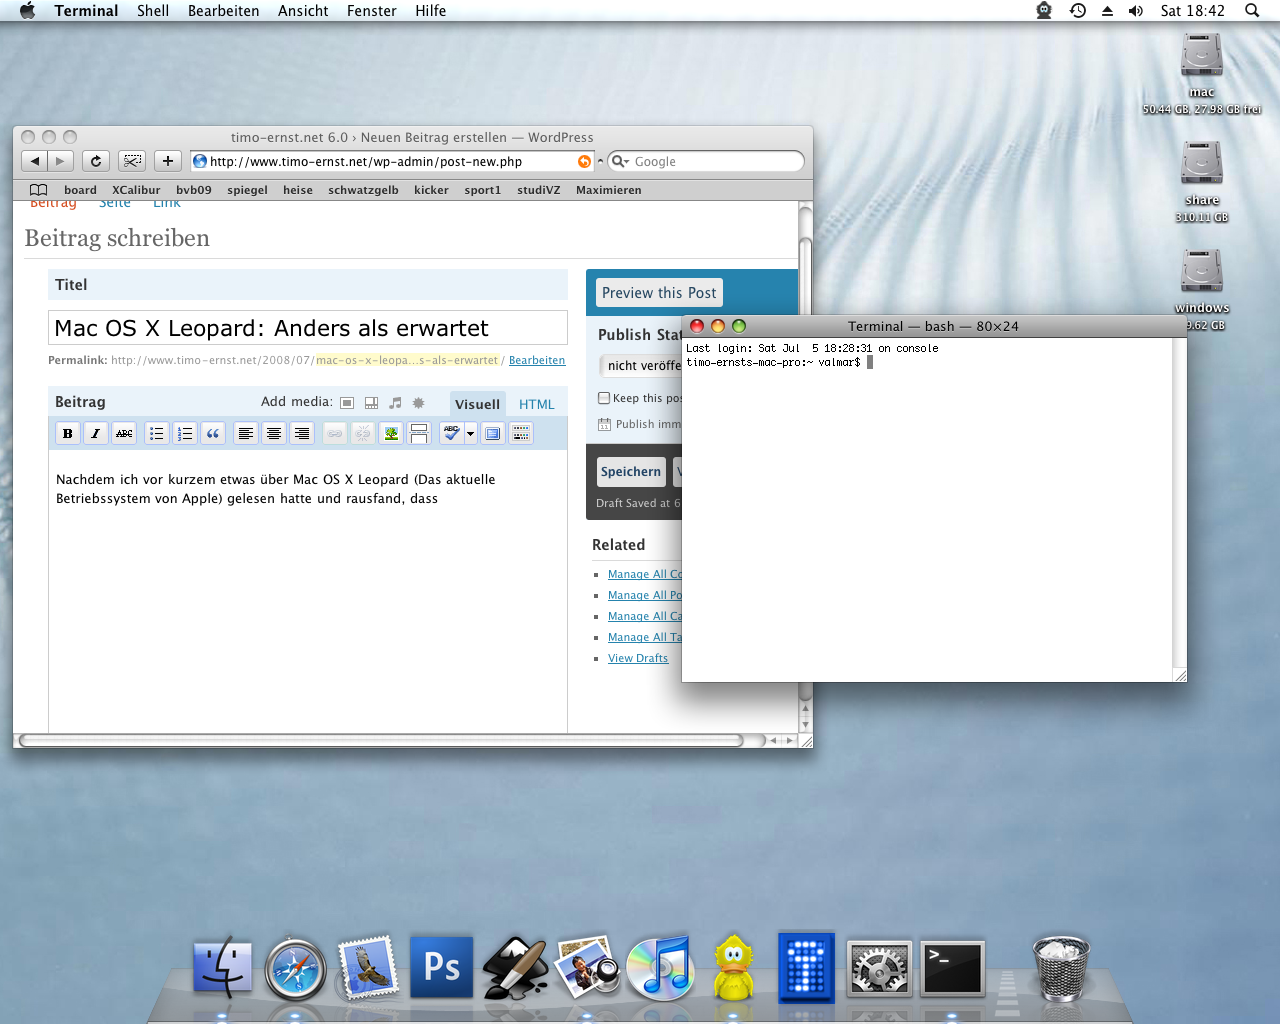This screenshot has width=1280, height=1024.
Task: Switch to the Visuell editor tab
Action: pyautogui.click(x=477, y=404)
